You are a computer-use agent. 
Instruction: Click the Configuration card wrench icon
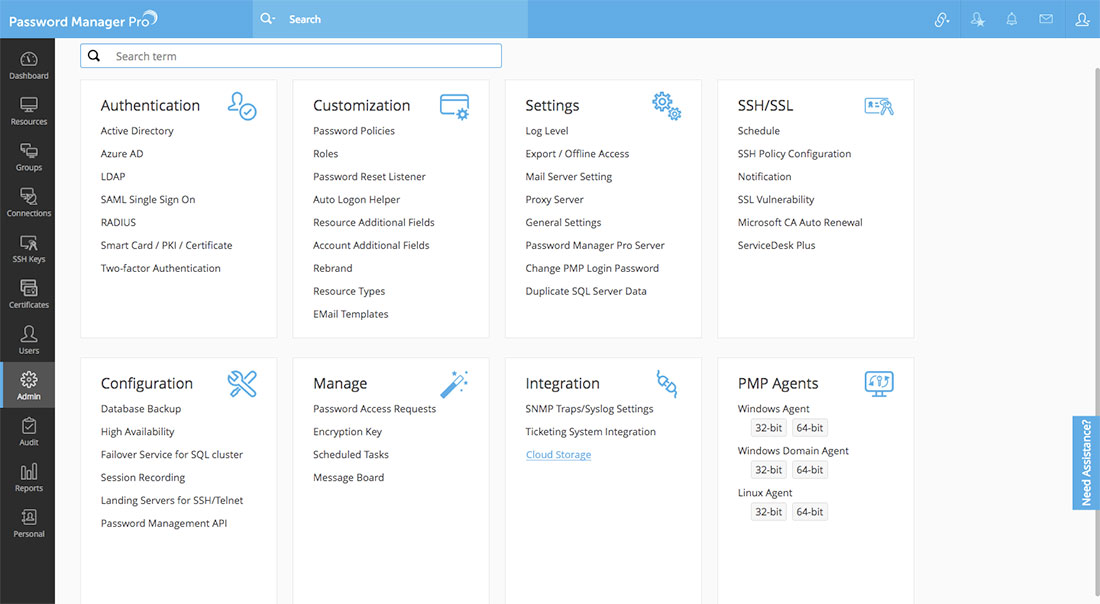pyautogui.click(x=242, y=384)
